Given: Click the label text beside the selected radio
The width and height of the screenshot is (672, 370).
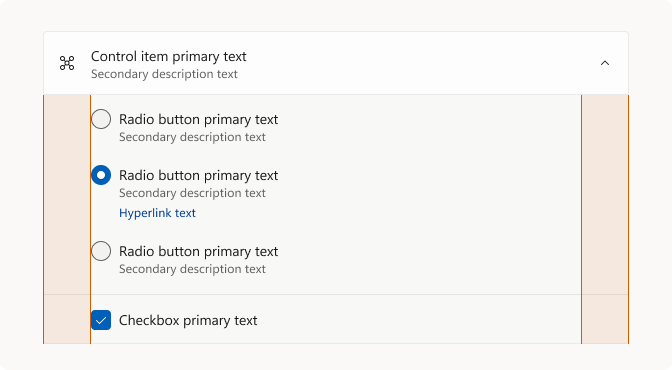Looking at the screenshot, I should pyautogui.click(x=198, y=175).
